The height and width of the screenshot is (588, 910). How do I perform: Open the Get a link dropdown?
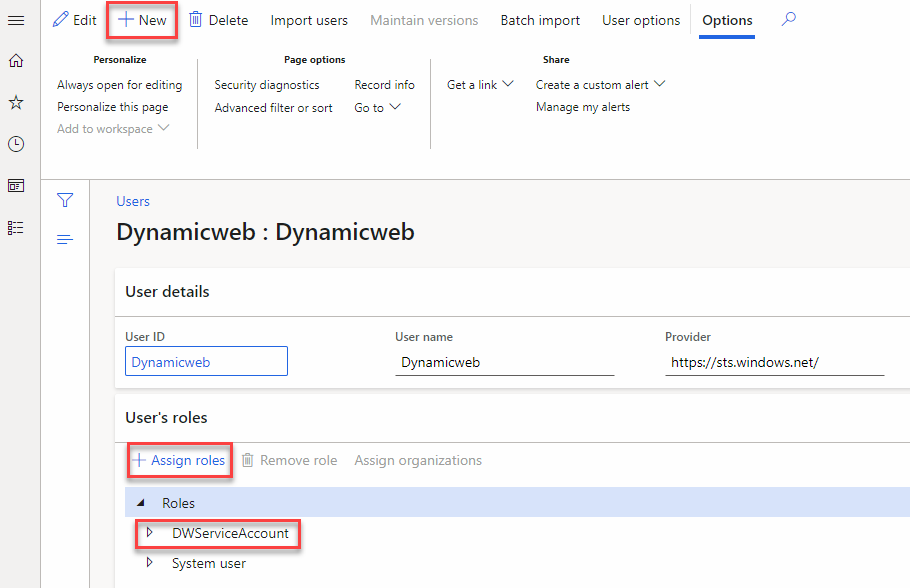[x=480, y=85]
